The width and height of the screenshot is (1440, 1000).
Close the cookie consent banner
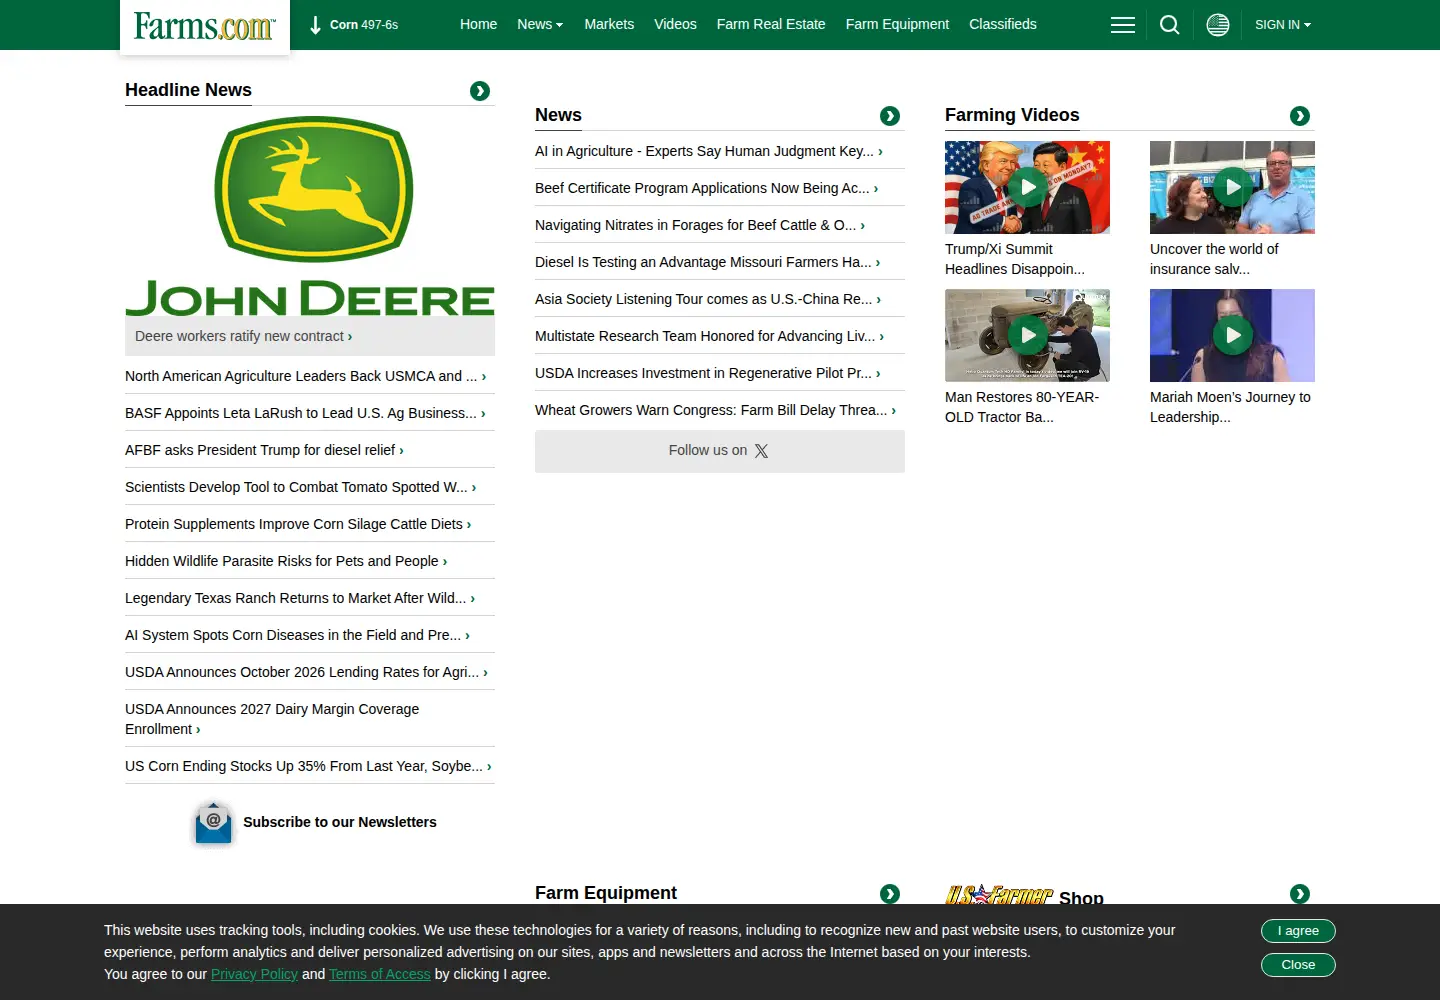1298,965
